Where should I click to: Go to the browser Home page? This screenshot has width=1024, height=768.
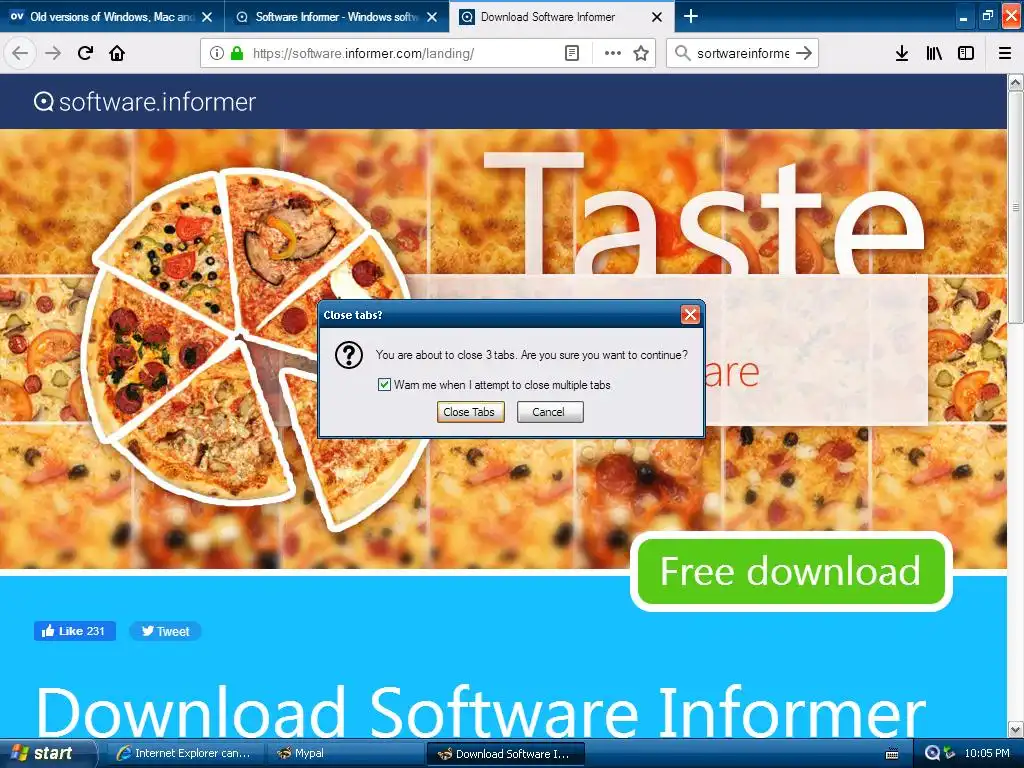coord(117,53)
